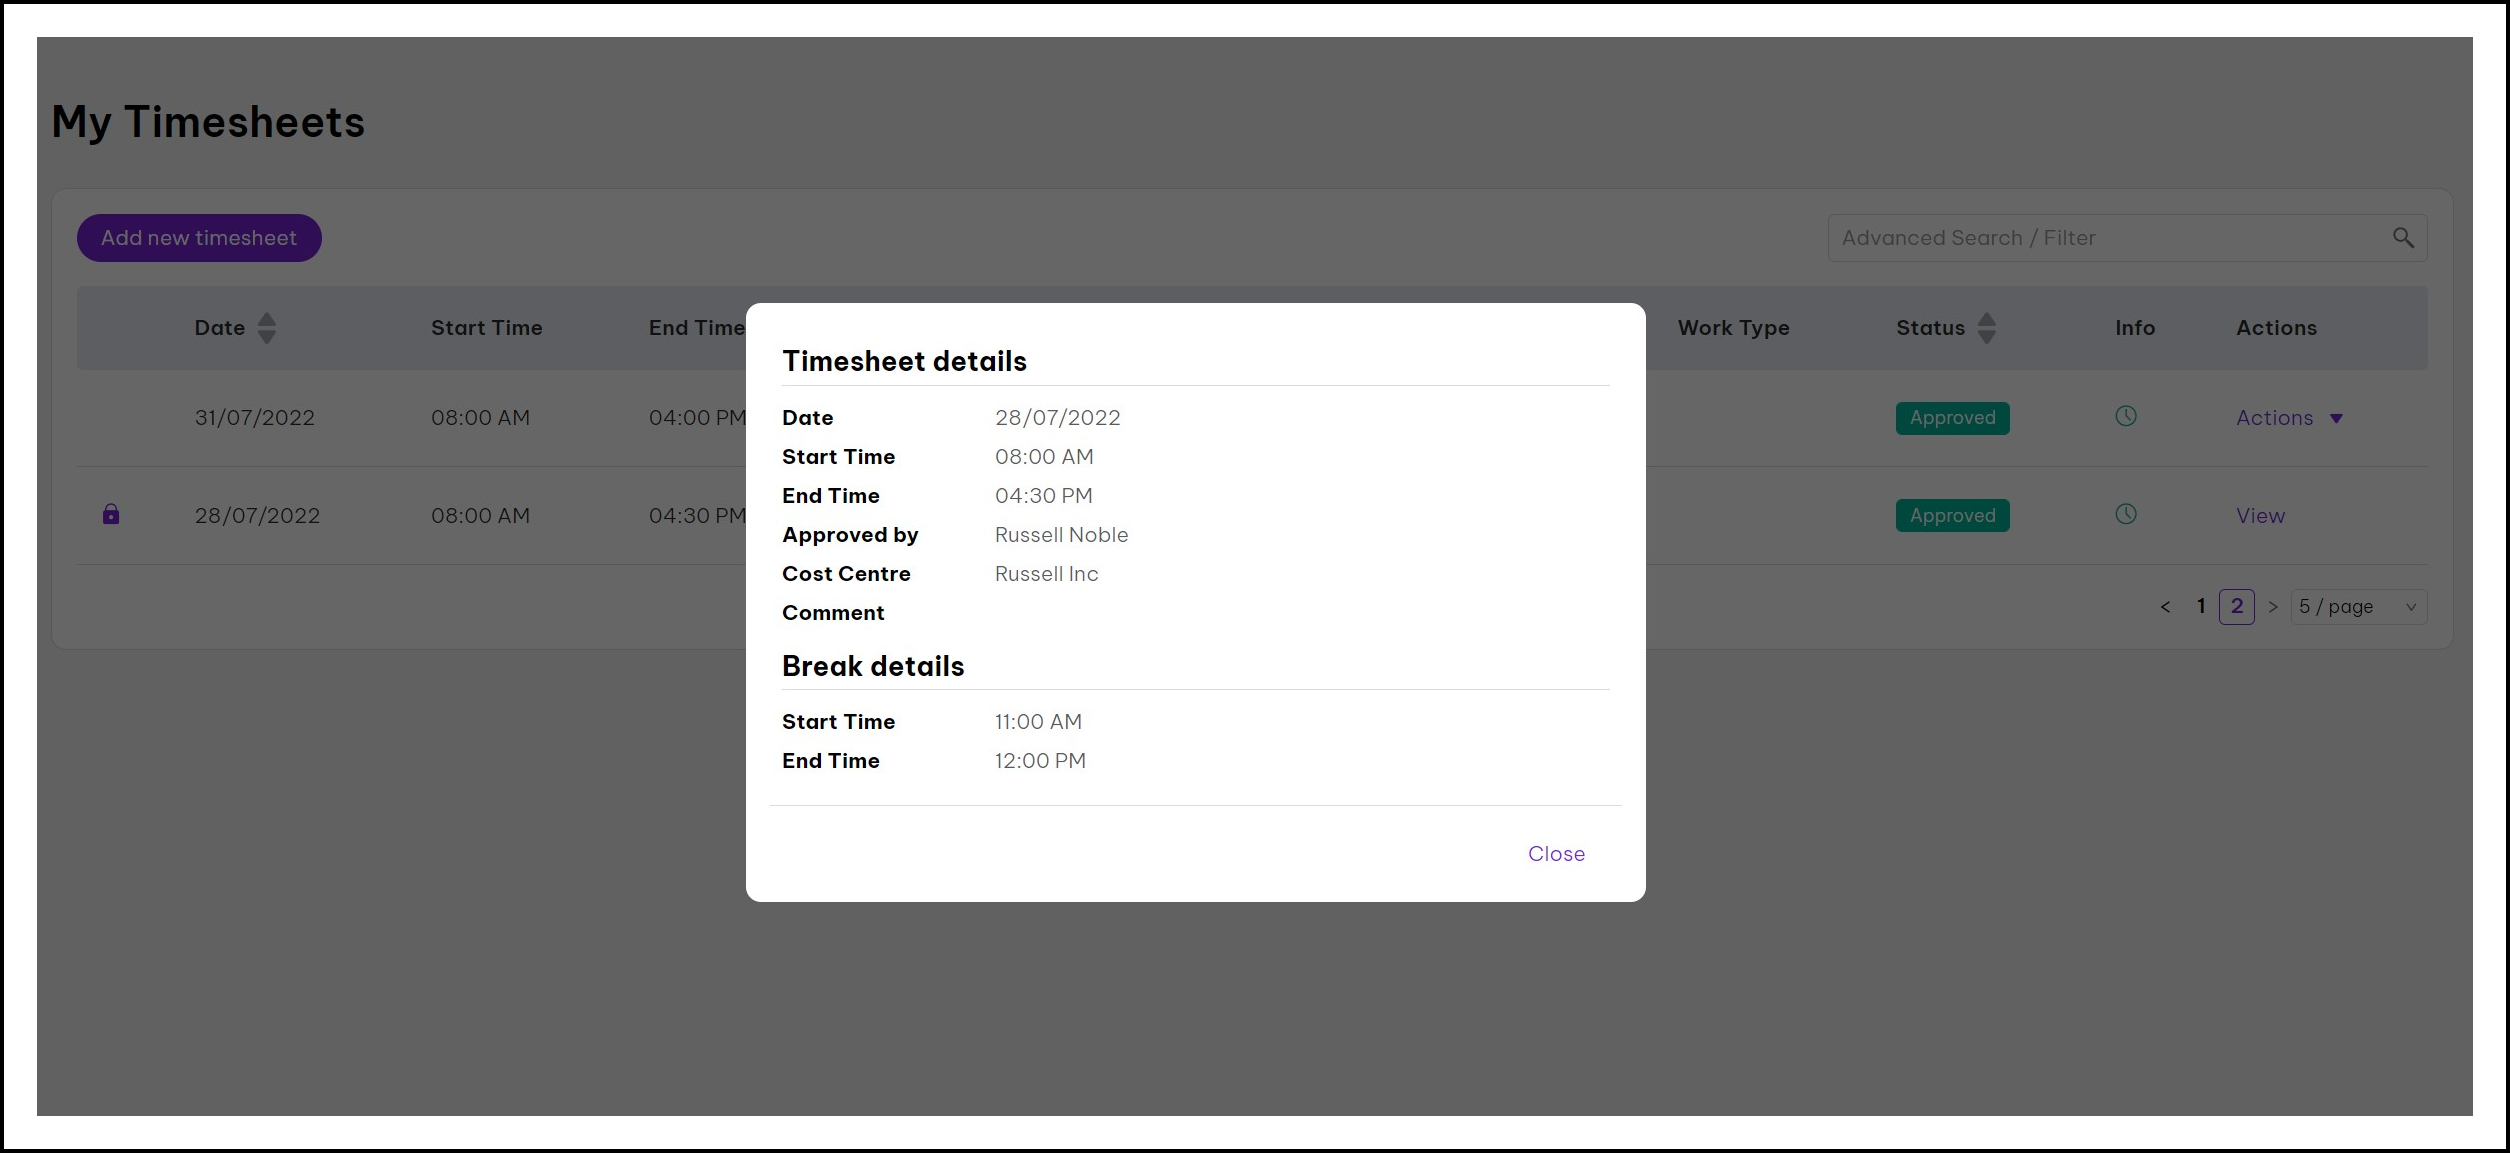Click Add new timesheet button
Viewport: 2510px width, 1153px height.
point(199,238)
